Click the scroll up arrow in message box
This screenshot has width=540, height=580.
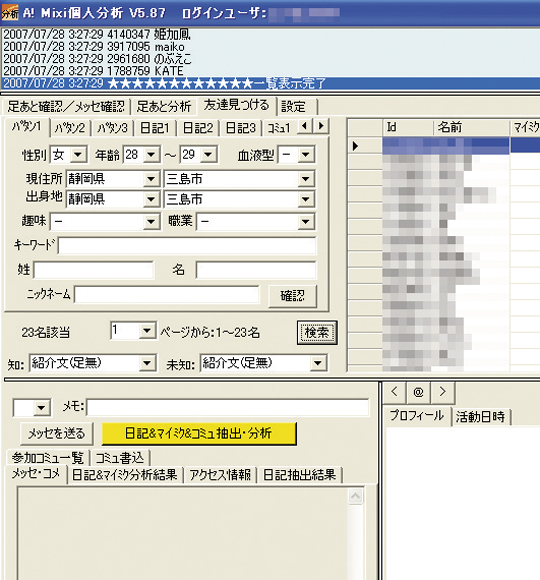(355, 496)
